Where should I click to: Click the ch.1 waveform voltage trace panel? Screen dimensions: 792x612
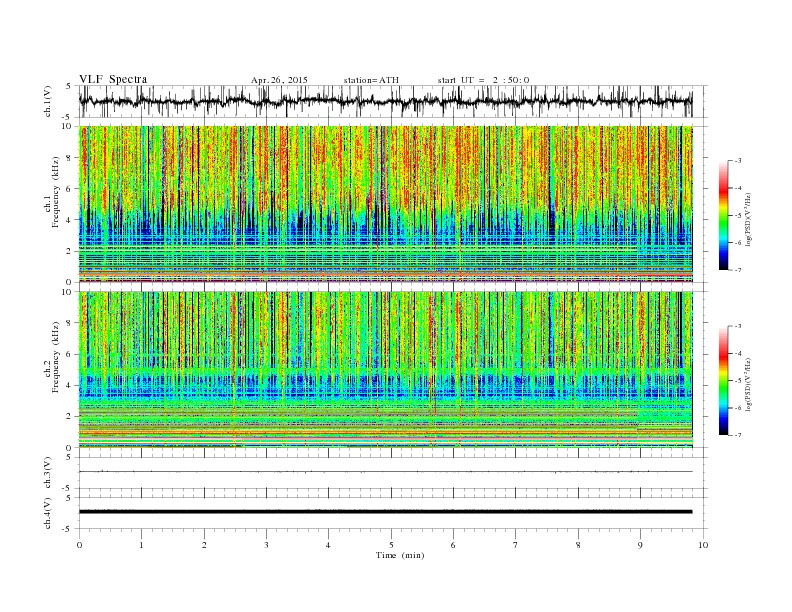point(392,101)
